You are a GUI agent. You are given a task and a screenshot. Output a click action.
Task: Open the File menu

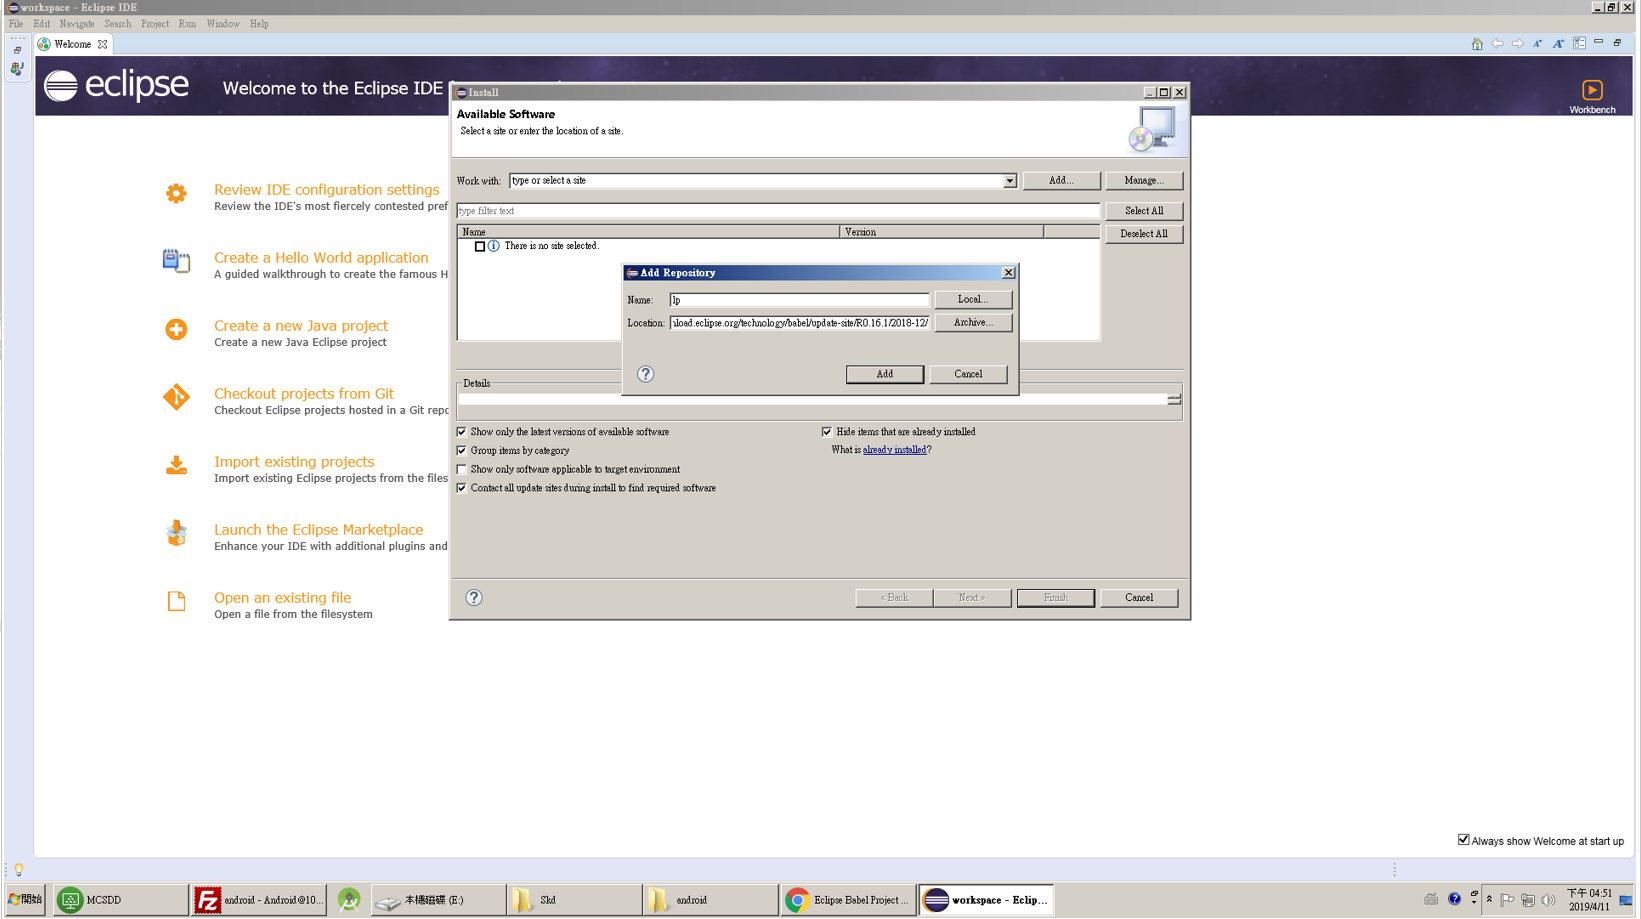coord(16,24)
